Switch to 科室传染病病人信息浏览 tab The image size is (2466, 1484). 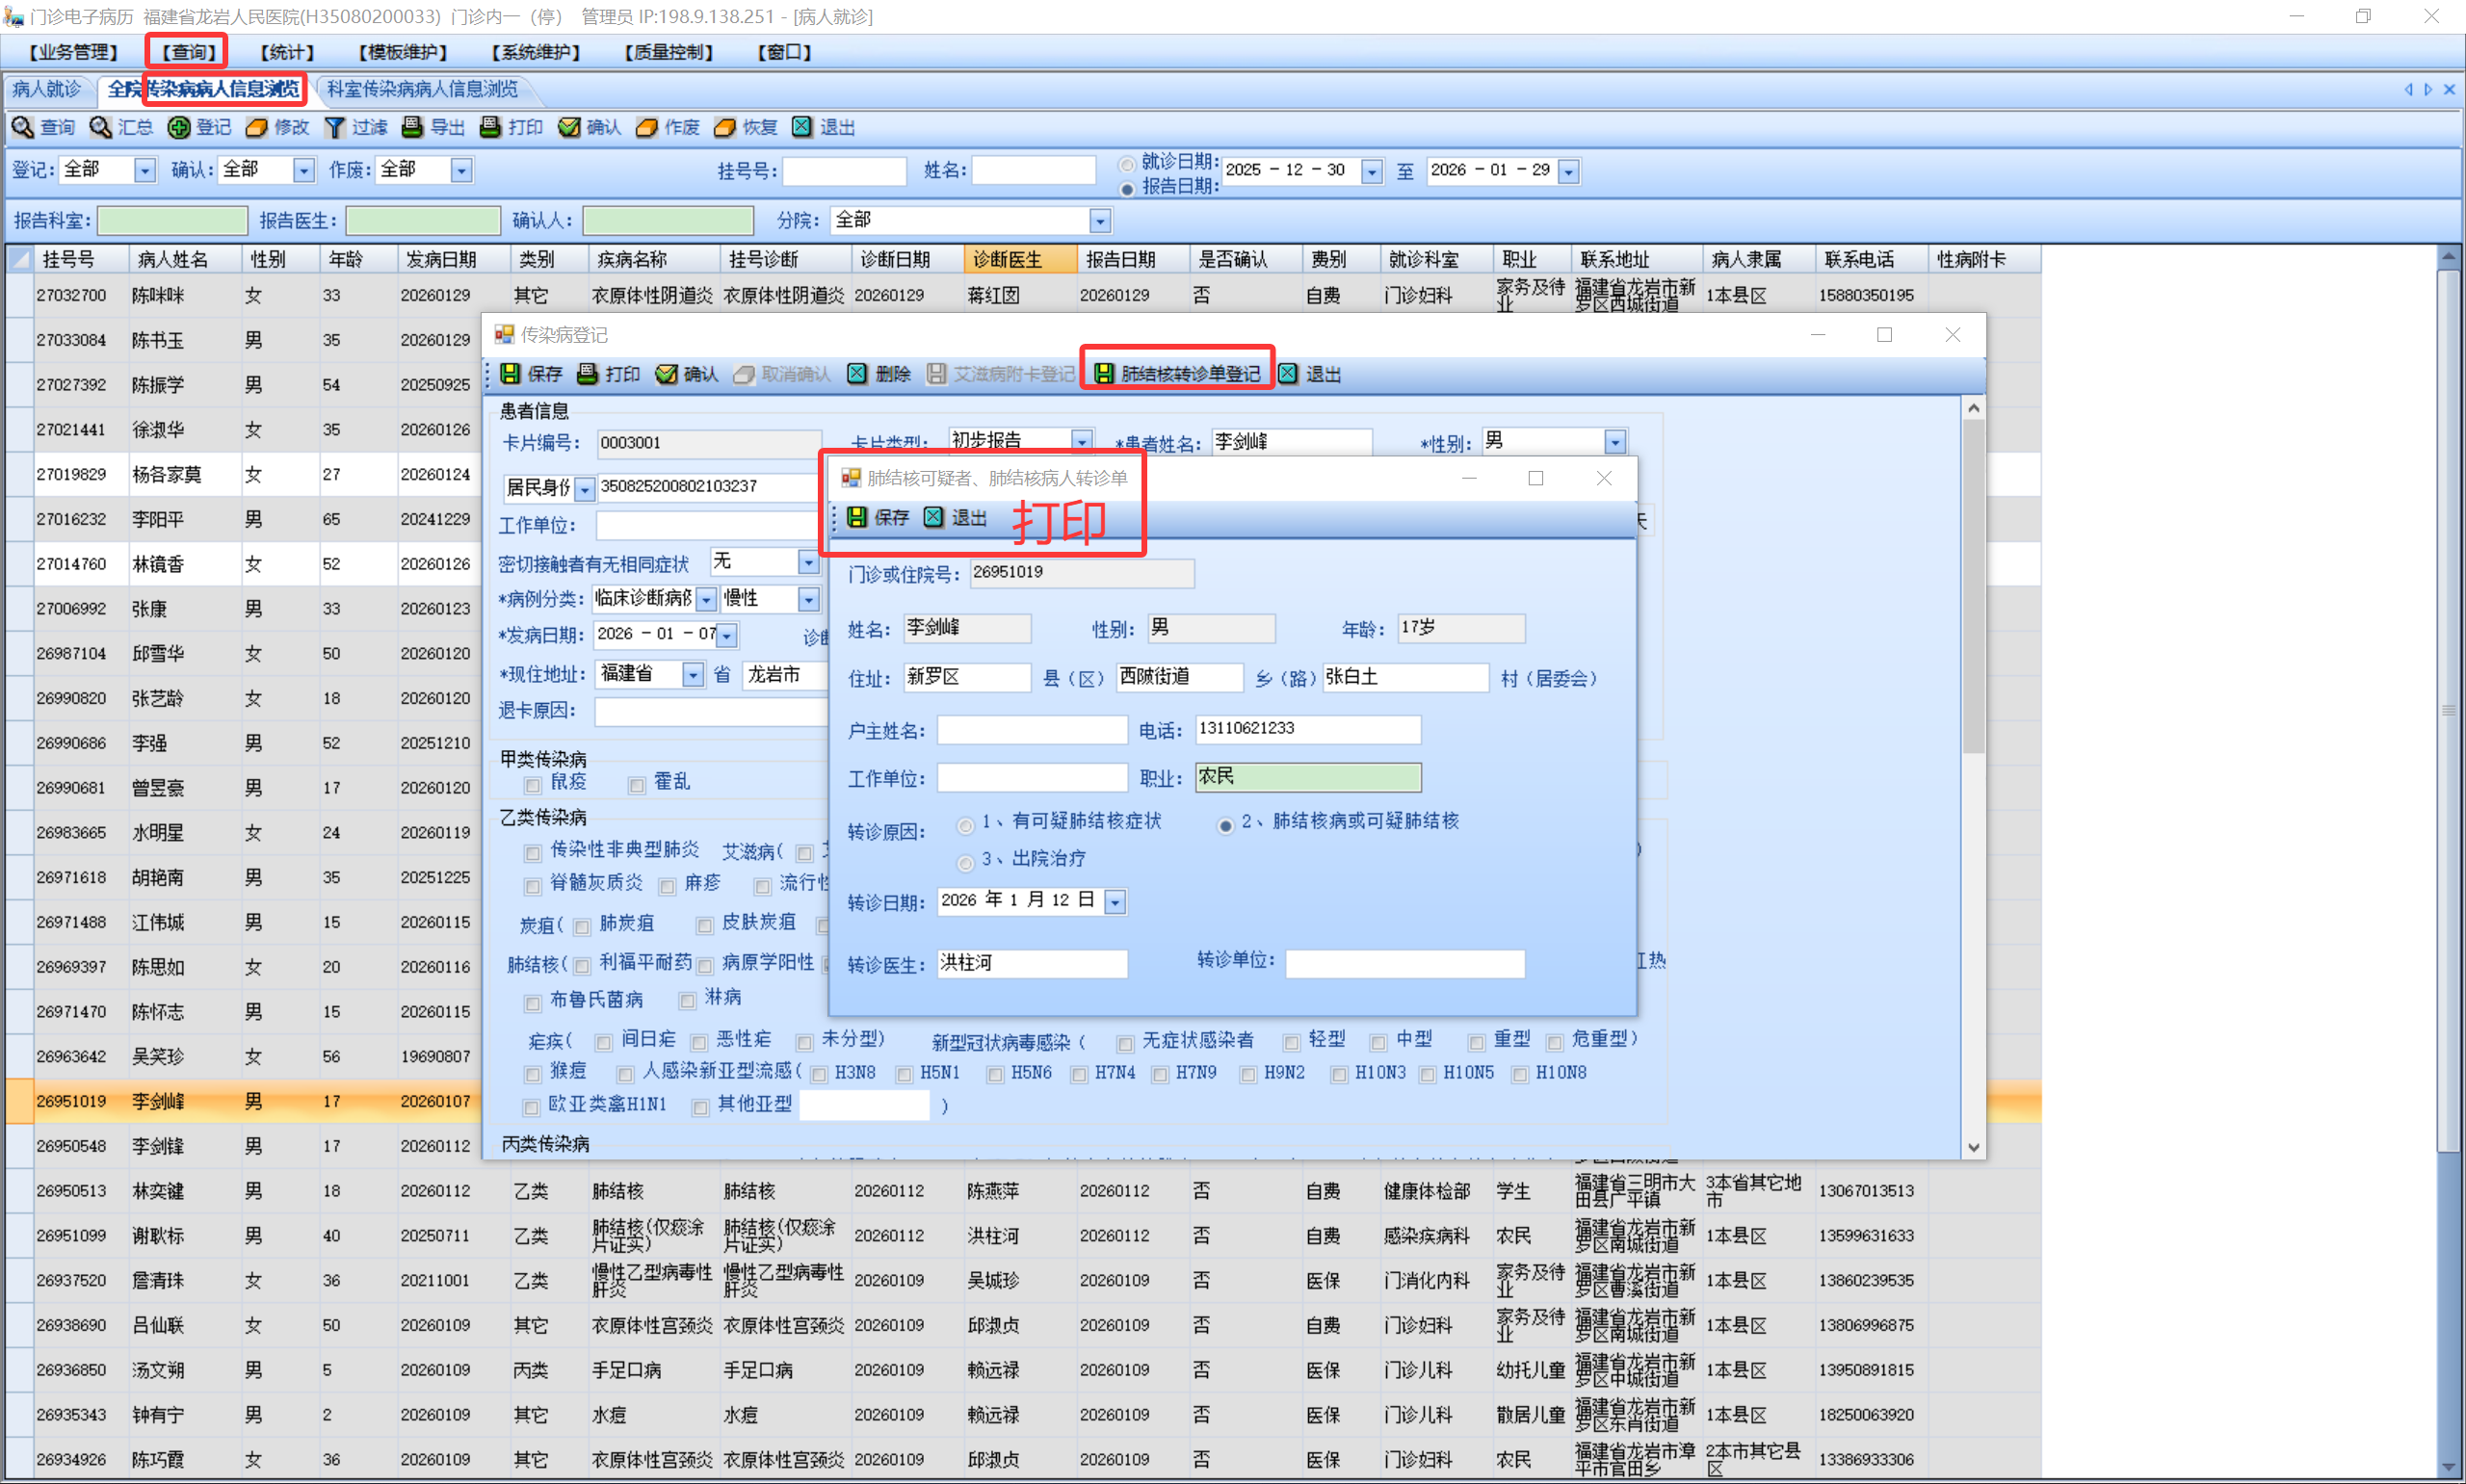(422, 89)
